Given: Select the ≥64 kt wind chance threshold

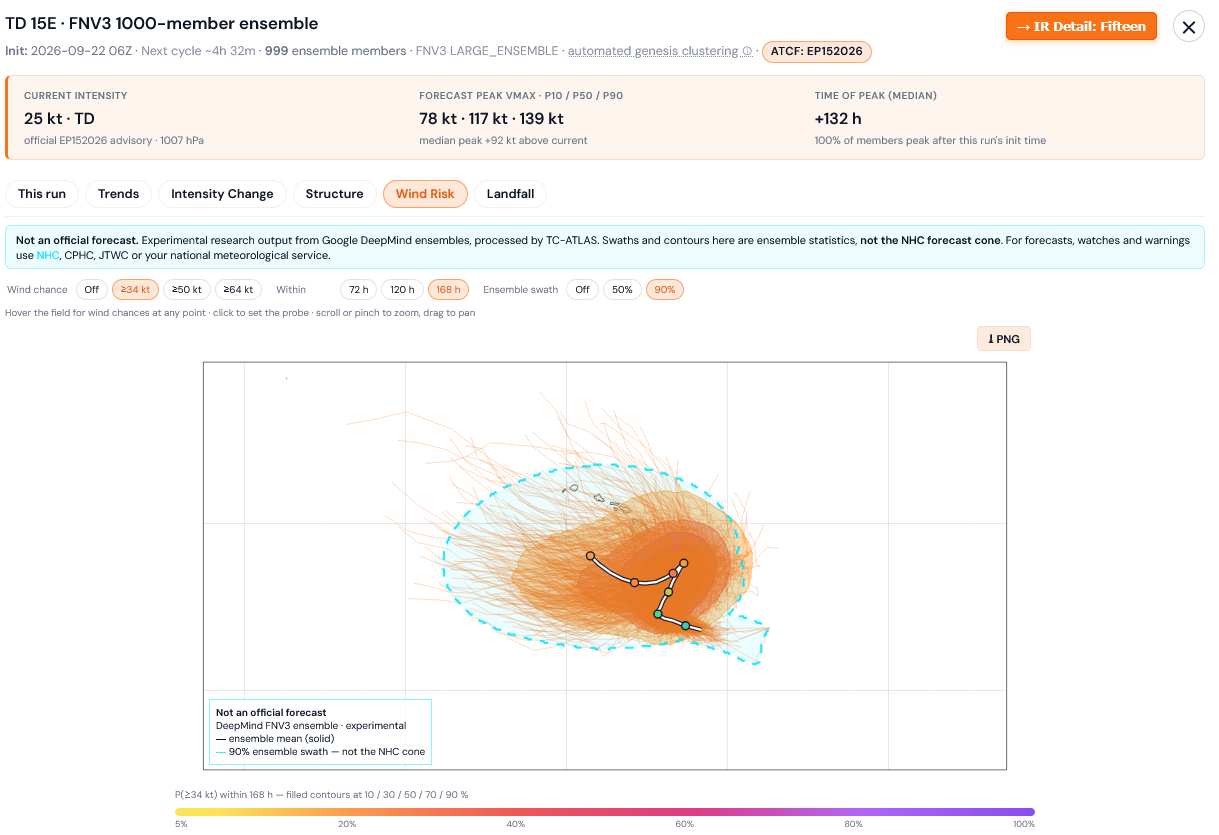Looking at the screenshot, I should [x=238, y=290].
